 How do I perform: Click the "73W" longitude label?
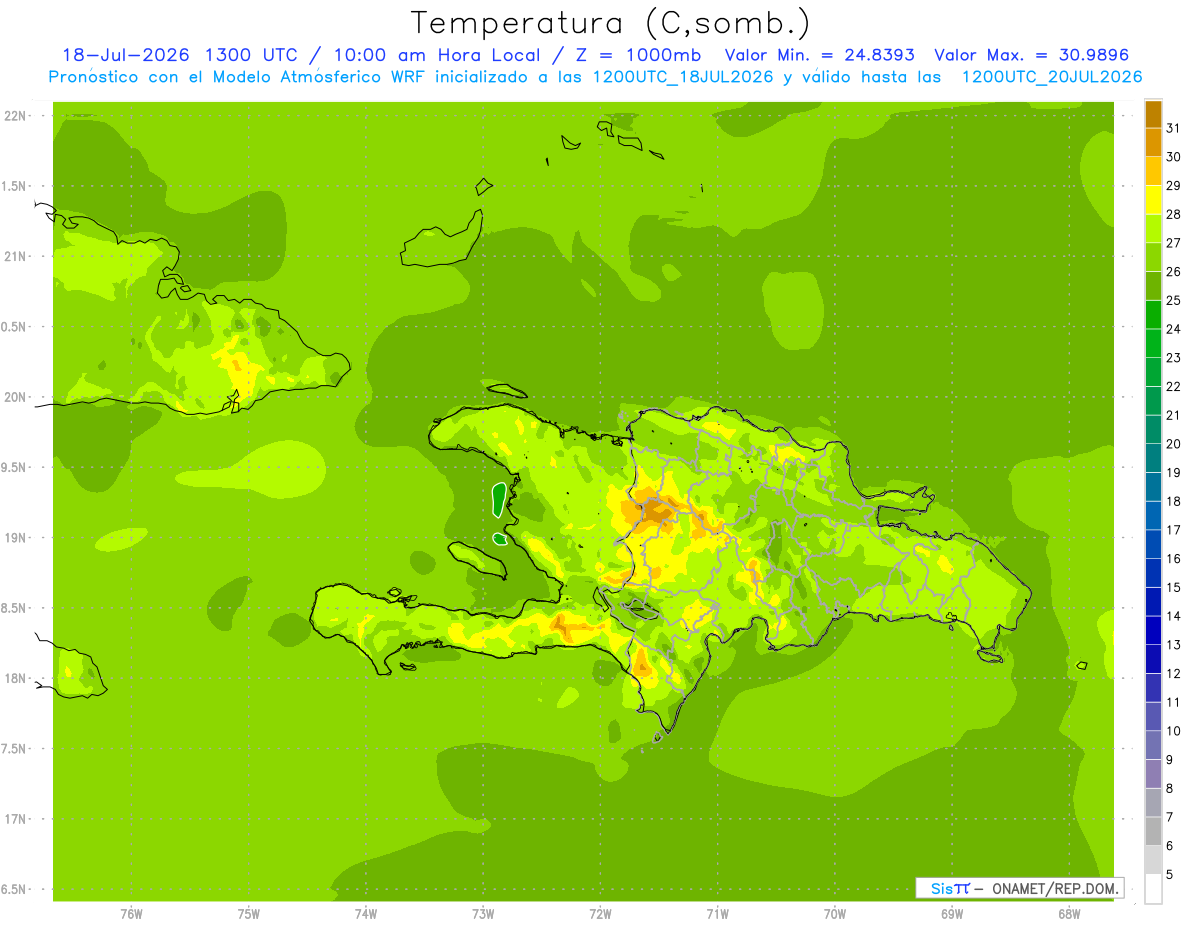[x=483, y=914]
